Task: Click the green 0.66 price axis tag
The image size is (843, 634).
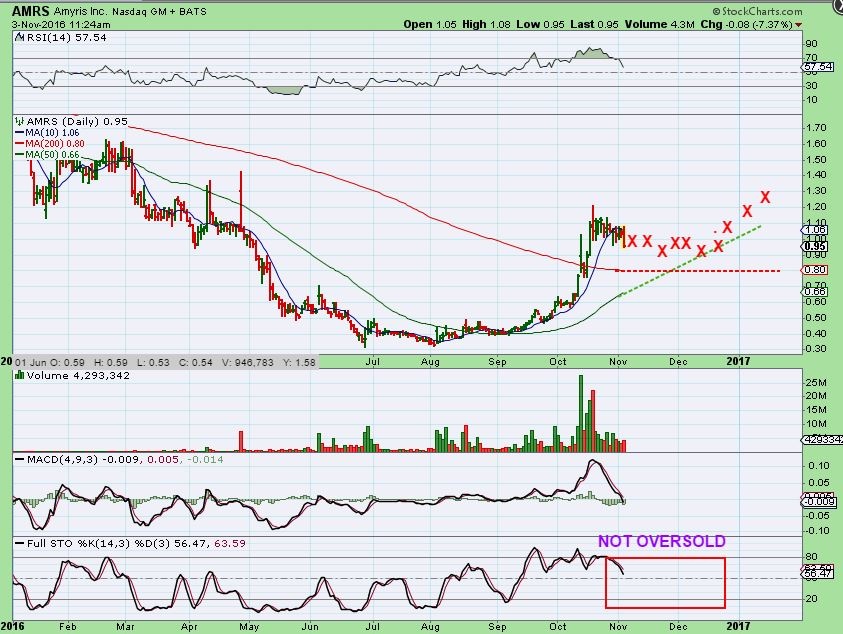Action: (x=813, y=292)
